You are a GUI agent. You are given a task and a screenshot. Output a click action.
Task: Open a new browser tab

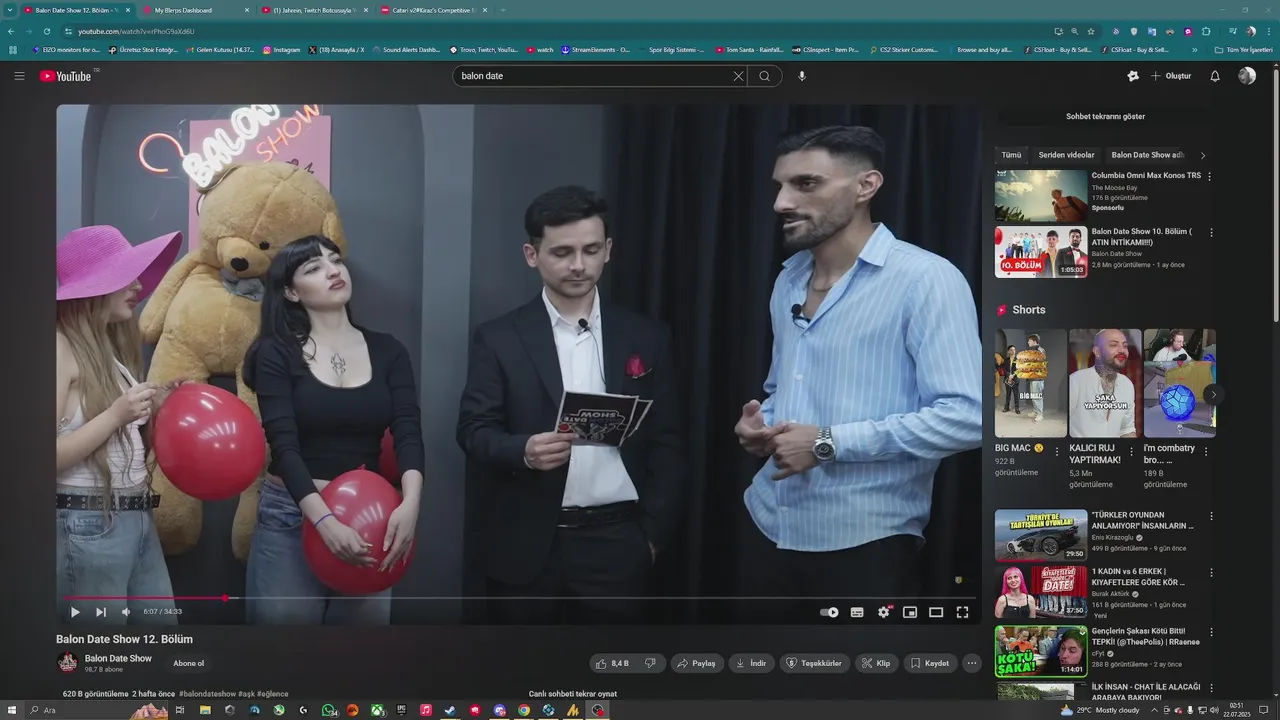pos(502,10)
